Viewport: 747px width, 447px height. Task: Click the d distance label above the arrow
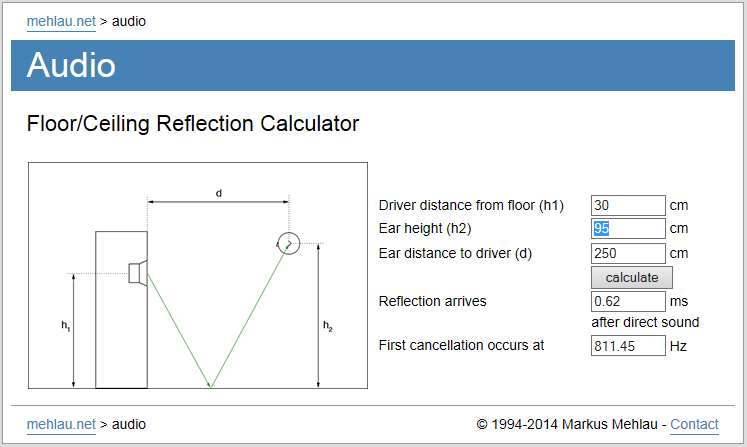[219, 193]
